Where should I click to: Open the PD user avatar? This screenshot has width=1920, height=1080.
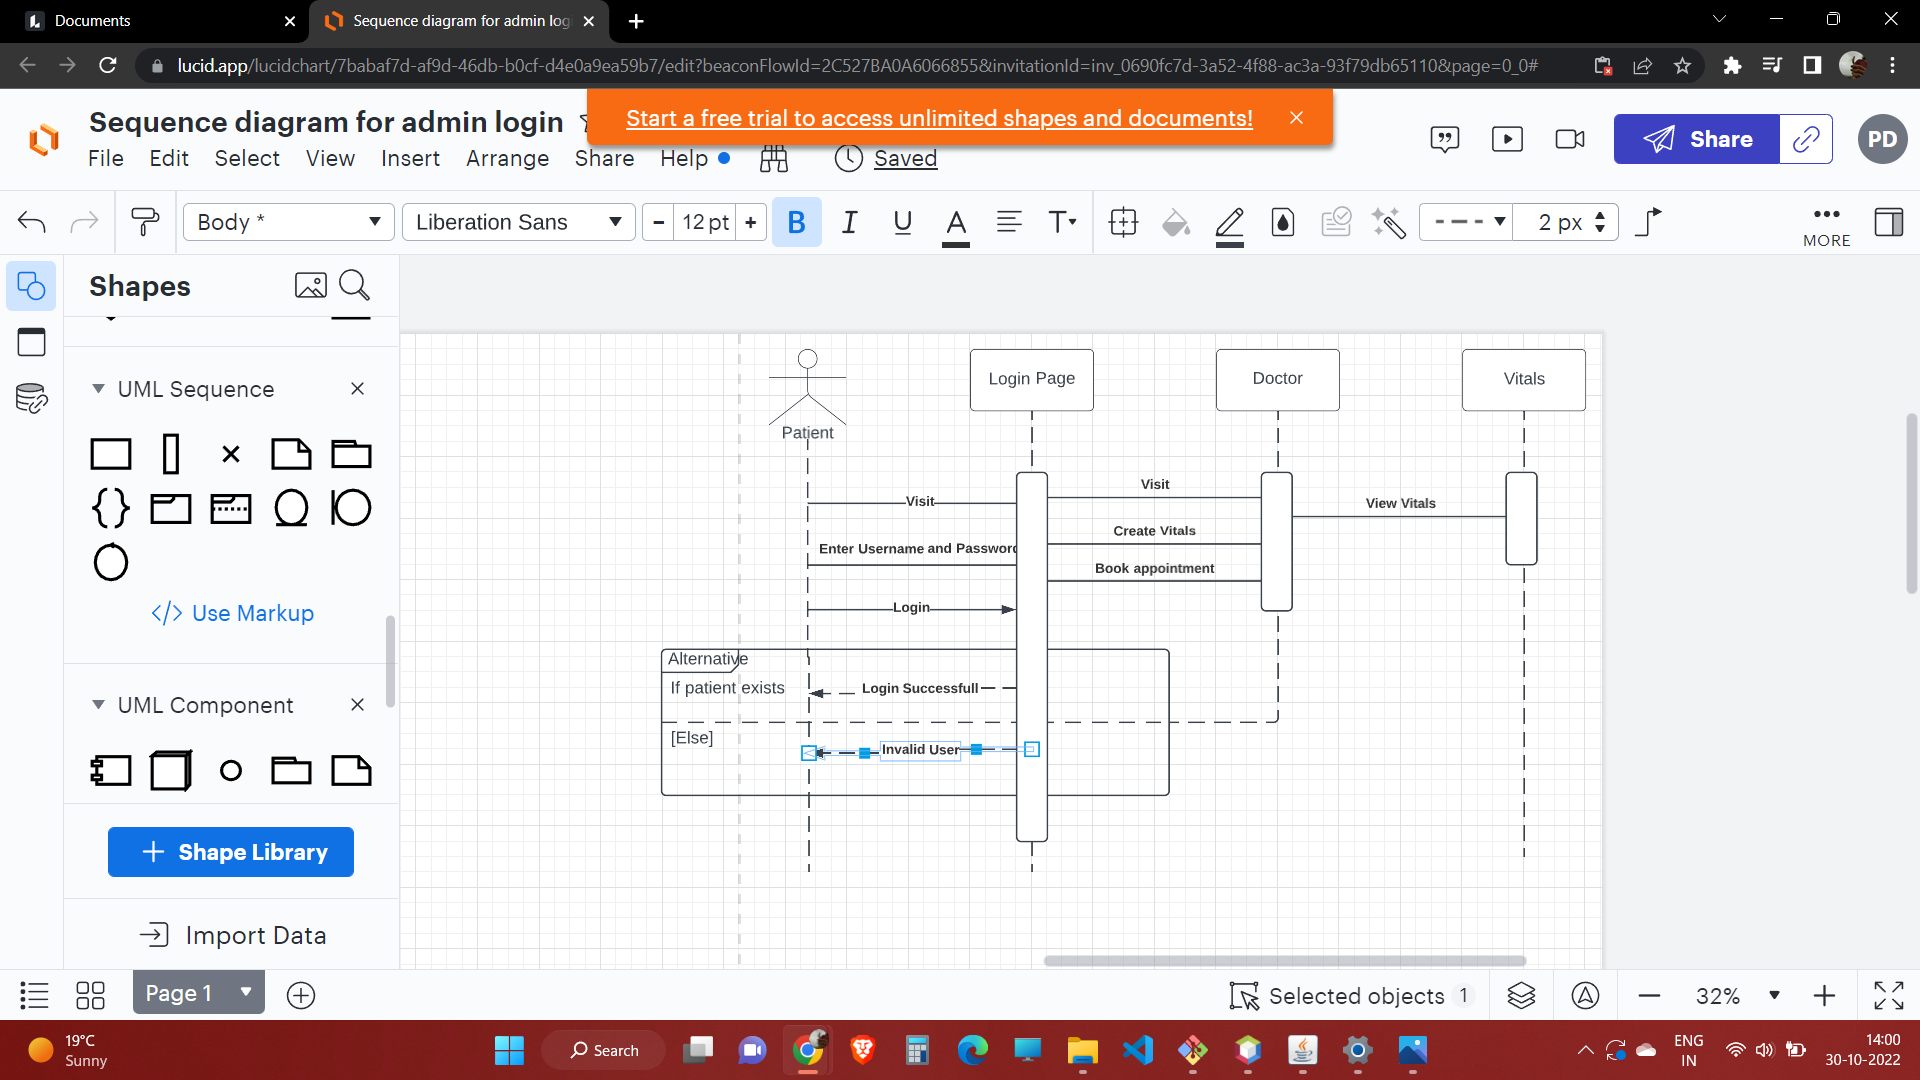click(x=1883, y=139)
